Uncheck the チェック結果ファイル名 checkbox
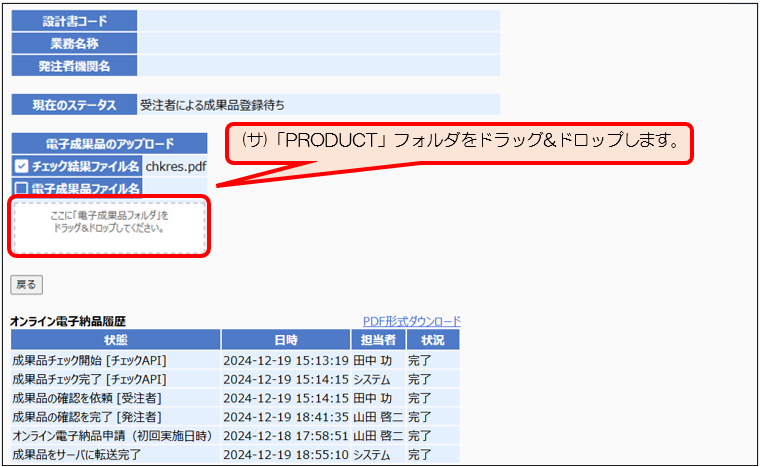The width and height of the screenshot is (761, 467). click(21, 166)
